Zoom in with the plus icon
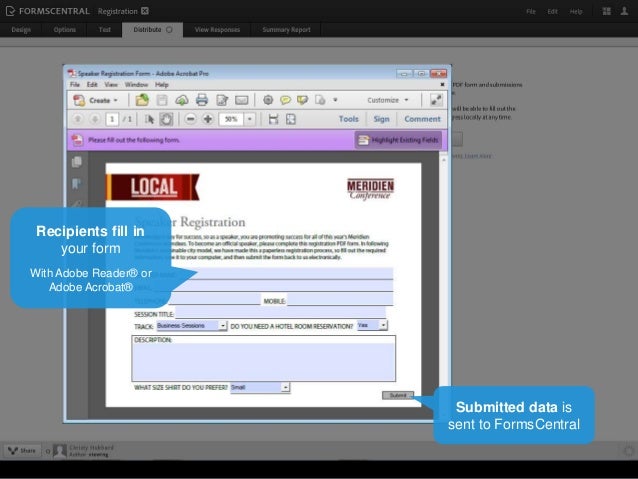638x479 pixels. 208,119
